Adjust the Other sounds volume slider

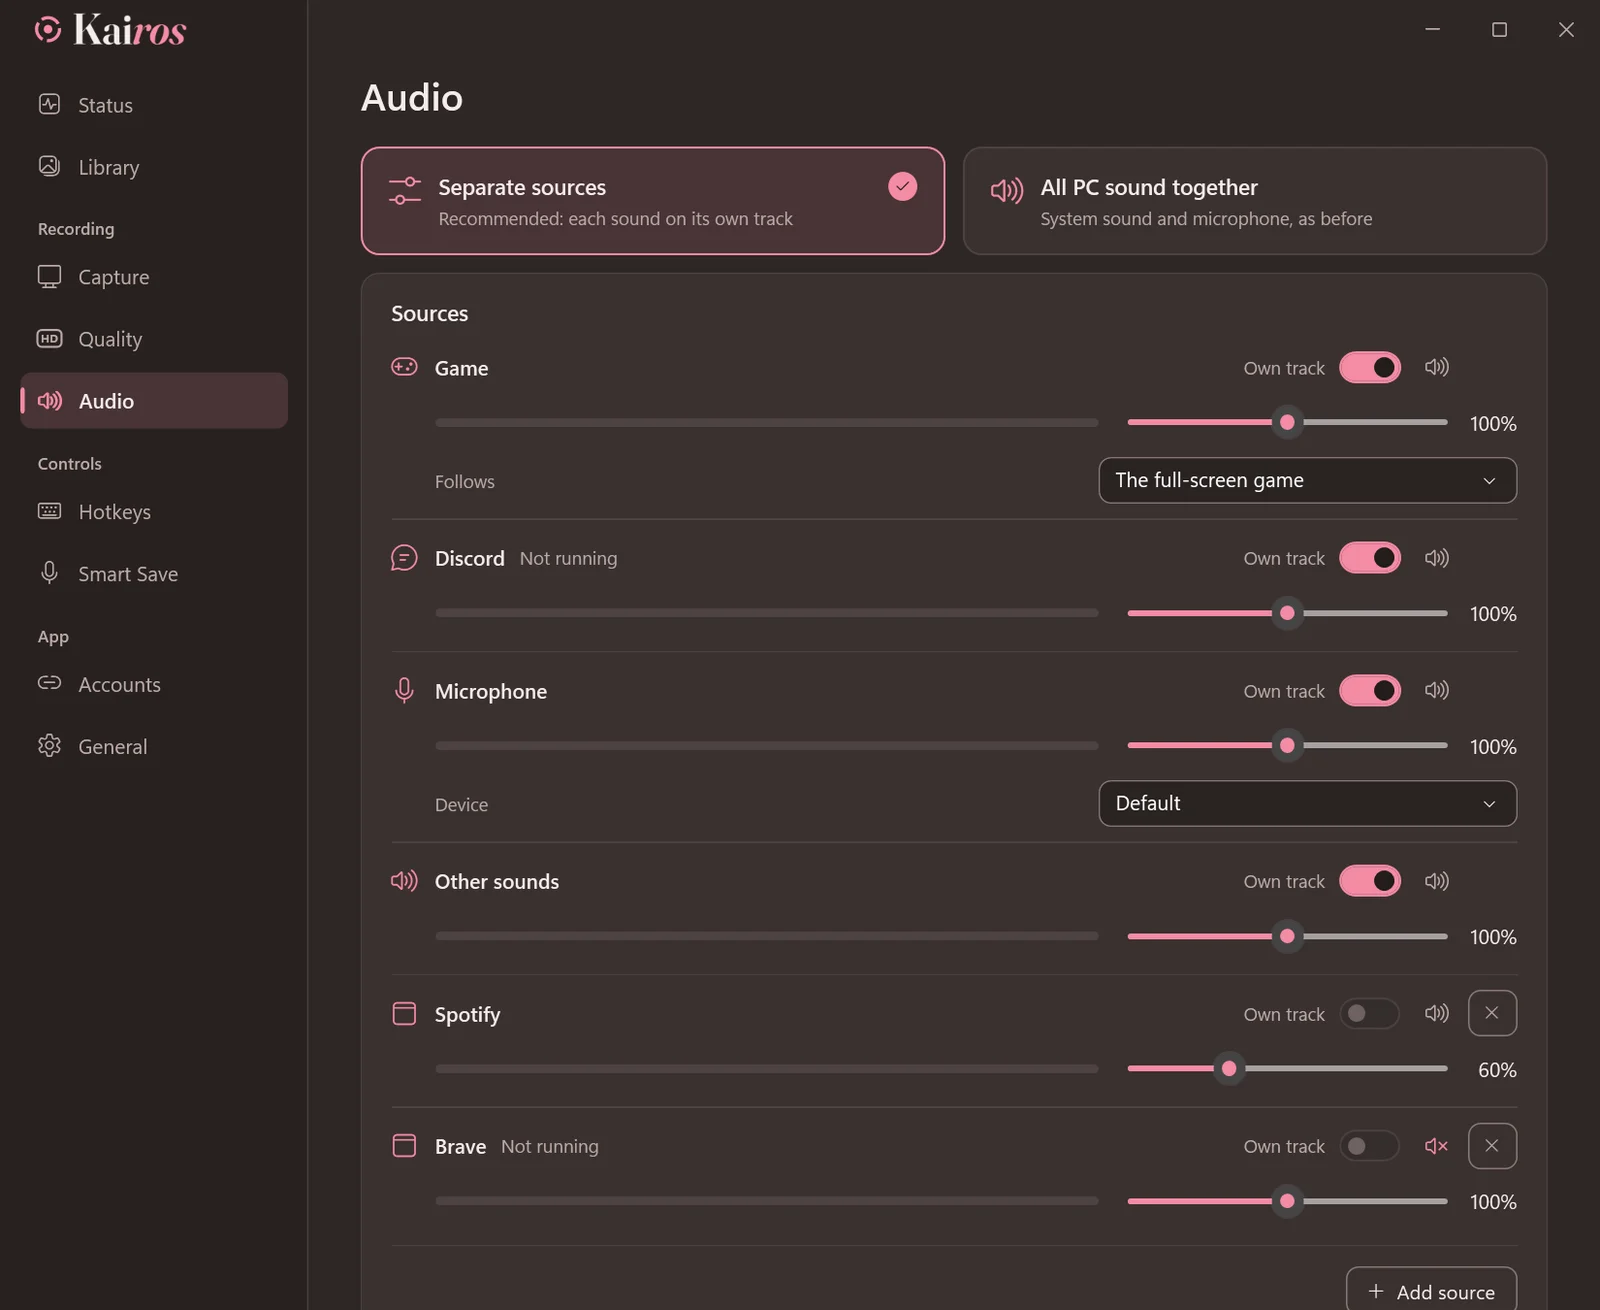pyautogui.click(x=1287, y=936)
